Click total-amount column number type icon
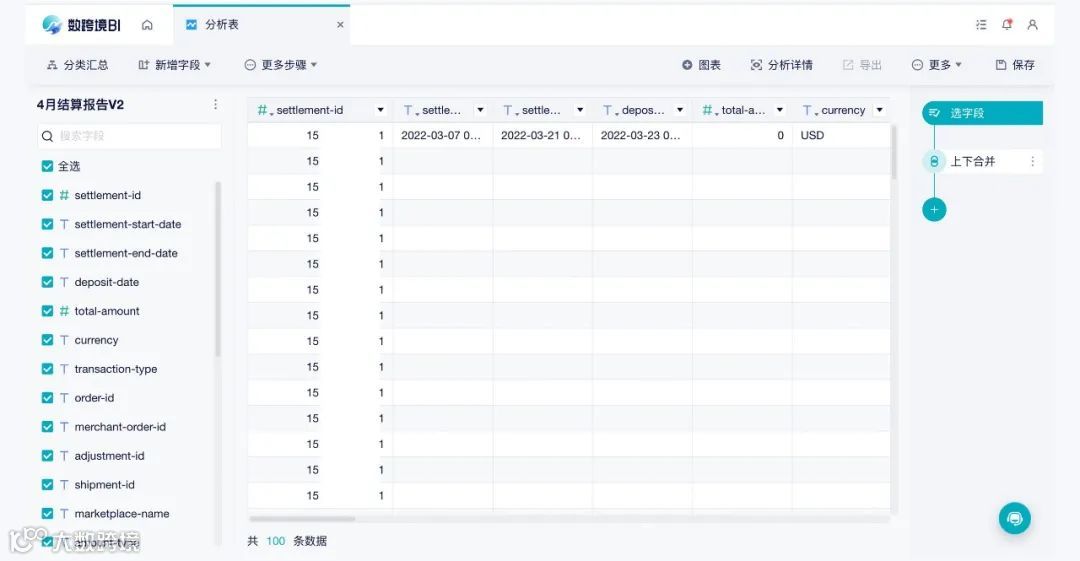 709,110
